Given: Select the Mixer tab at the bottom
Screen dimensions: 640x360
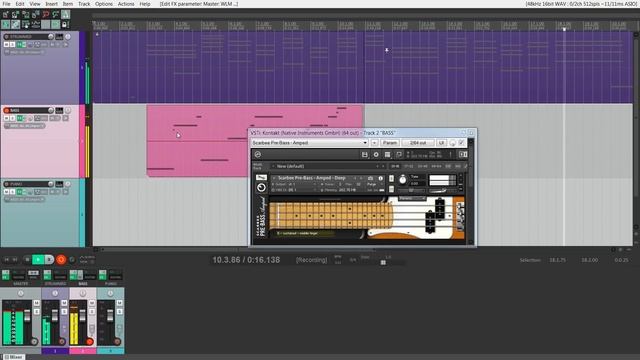Looking at the screenshot, I should [x=13, y=357].
